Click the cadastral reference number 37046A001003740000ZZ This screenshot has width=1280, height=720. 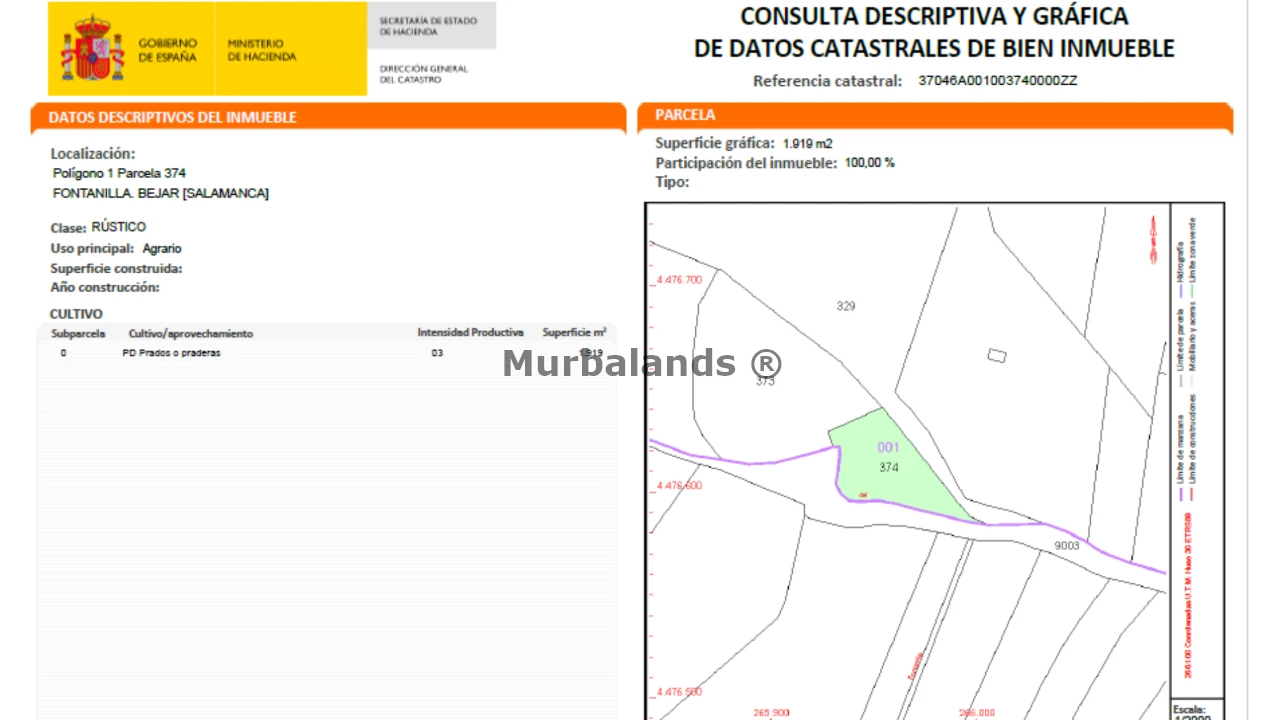pyautogui.click(x=997, y=81)
